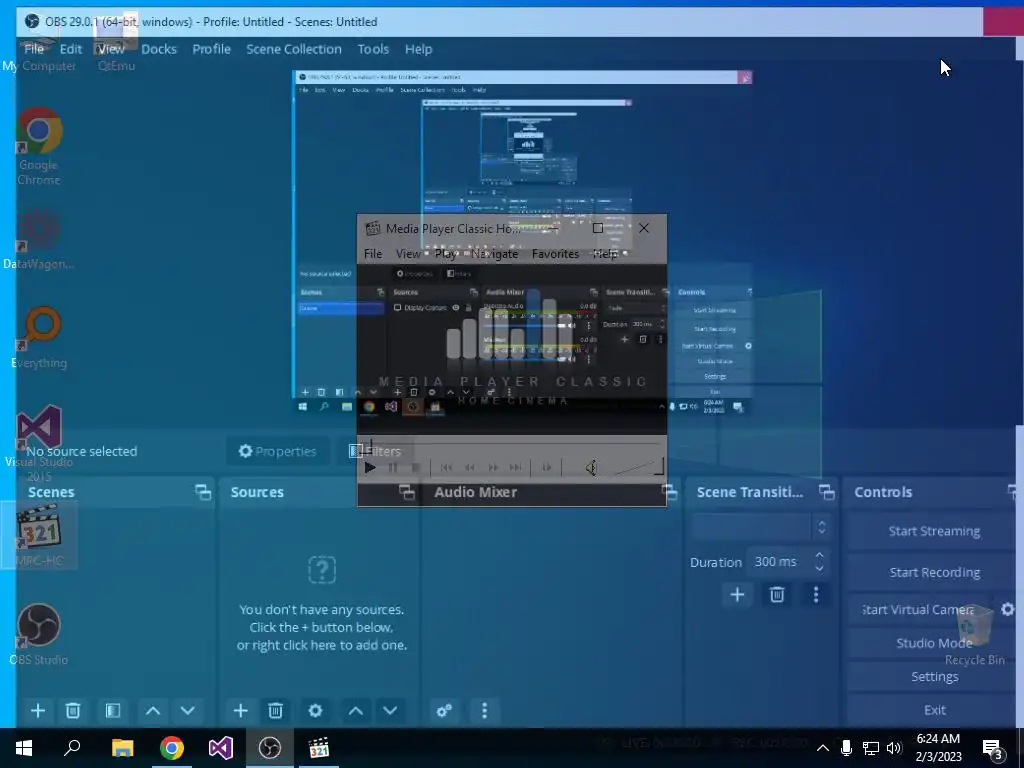Remove source using Sources trash icon

pyautogui.click(x=276, y=711)
